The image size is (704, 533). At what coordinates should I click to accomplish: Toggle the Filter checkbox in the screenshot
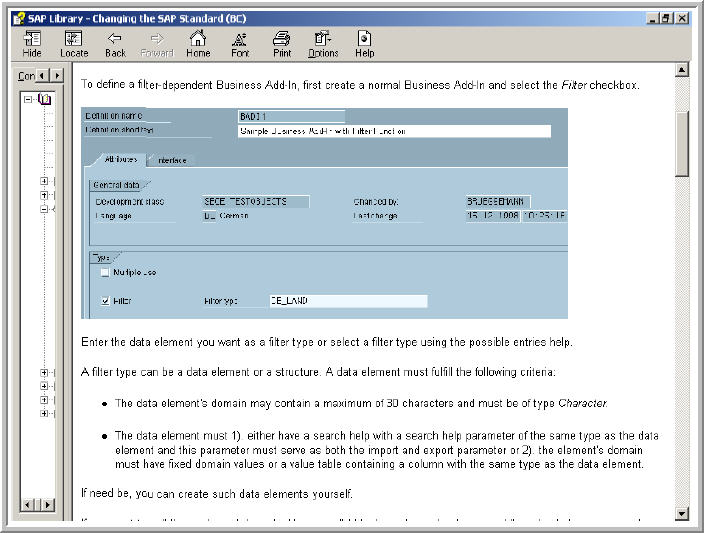(x=105, y=301)
